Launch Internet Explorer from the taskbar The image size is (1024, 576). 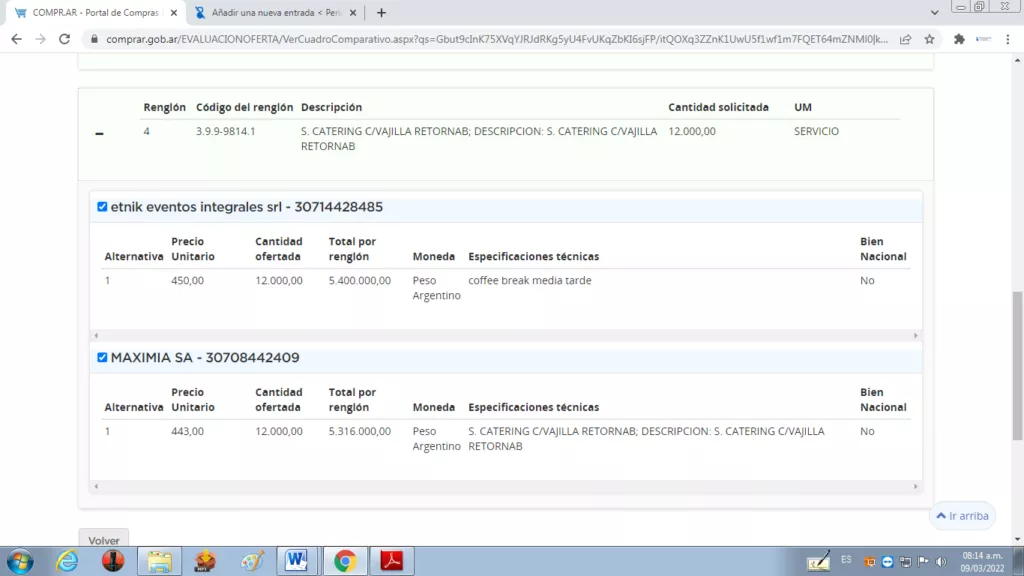(x=67, y=561)
